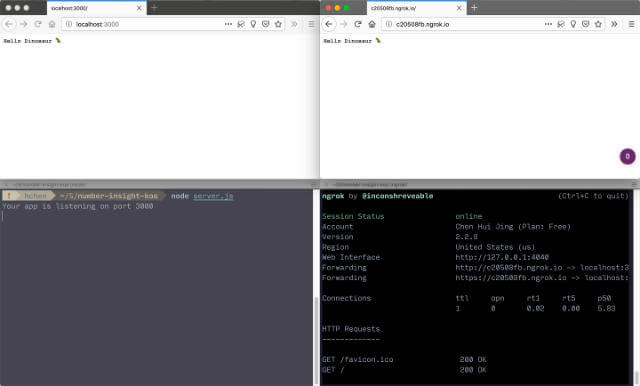Reload the localhost:3000 page
The height and width of the screenshot is (386, 640).
[38, 24]
